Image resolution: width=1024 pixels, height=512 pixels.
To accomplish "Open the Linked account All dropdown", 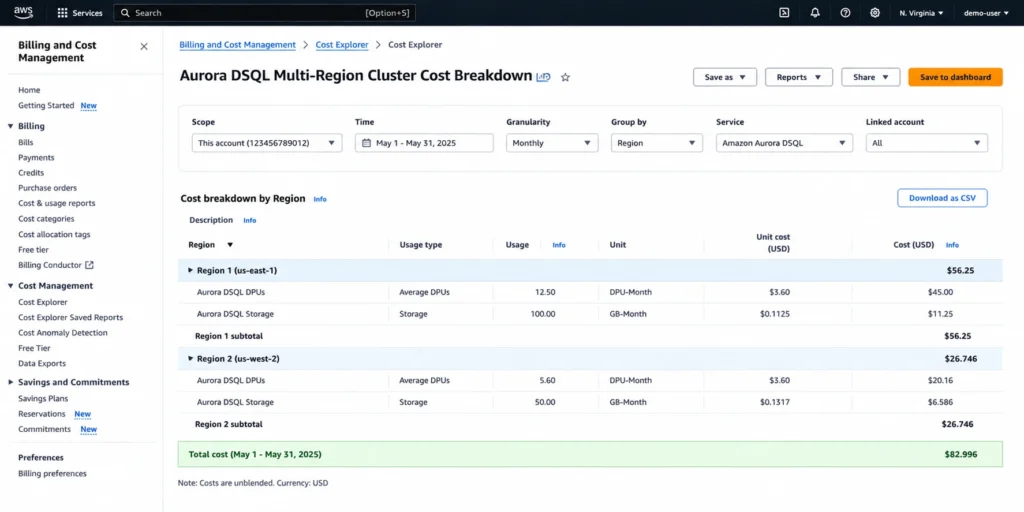I will (927, 143).
